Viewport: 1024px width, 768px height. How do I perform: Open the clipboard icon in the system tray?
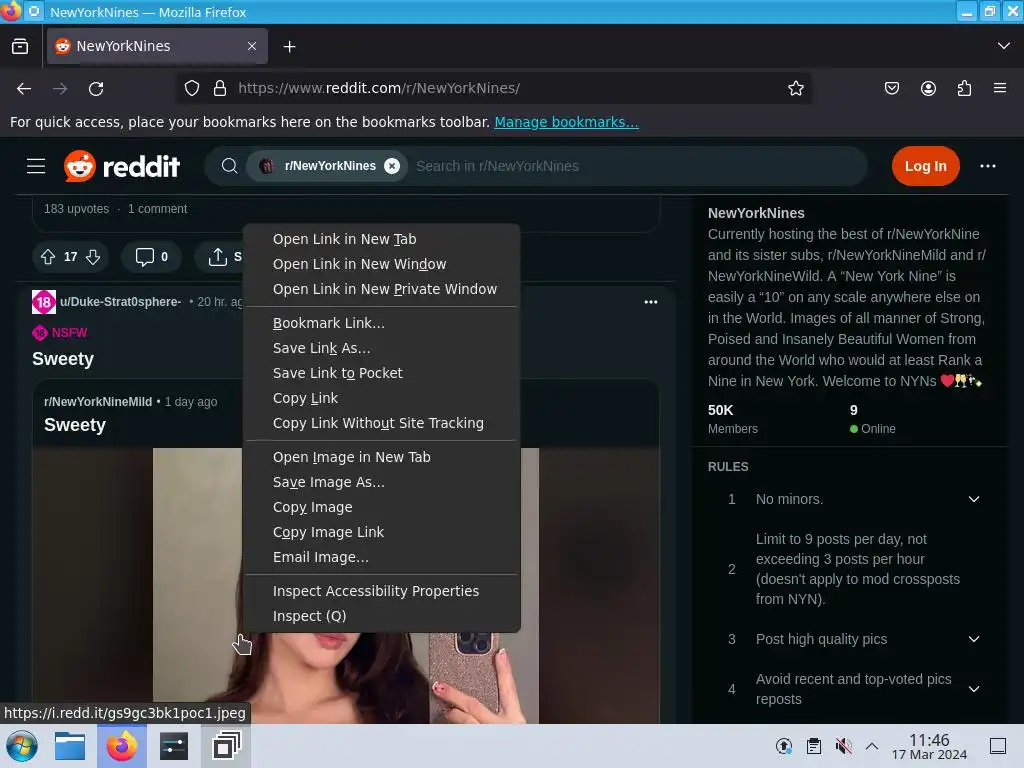pos(814,746)
